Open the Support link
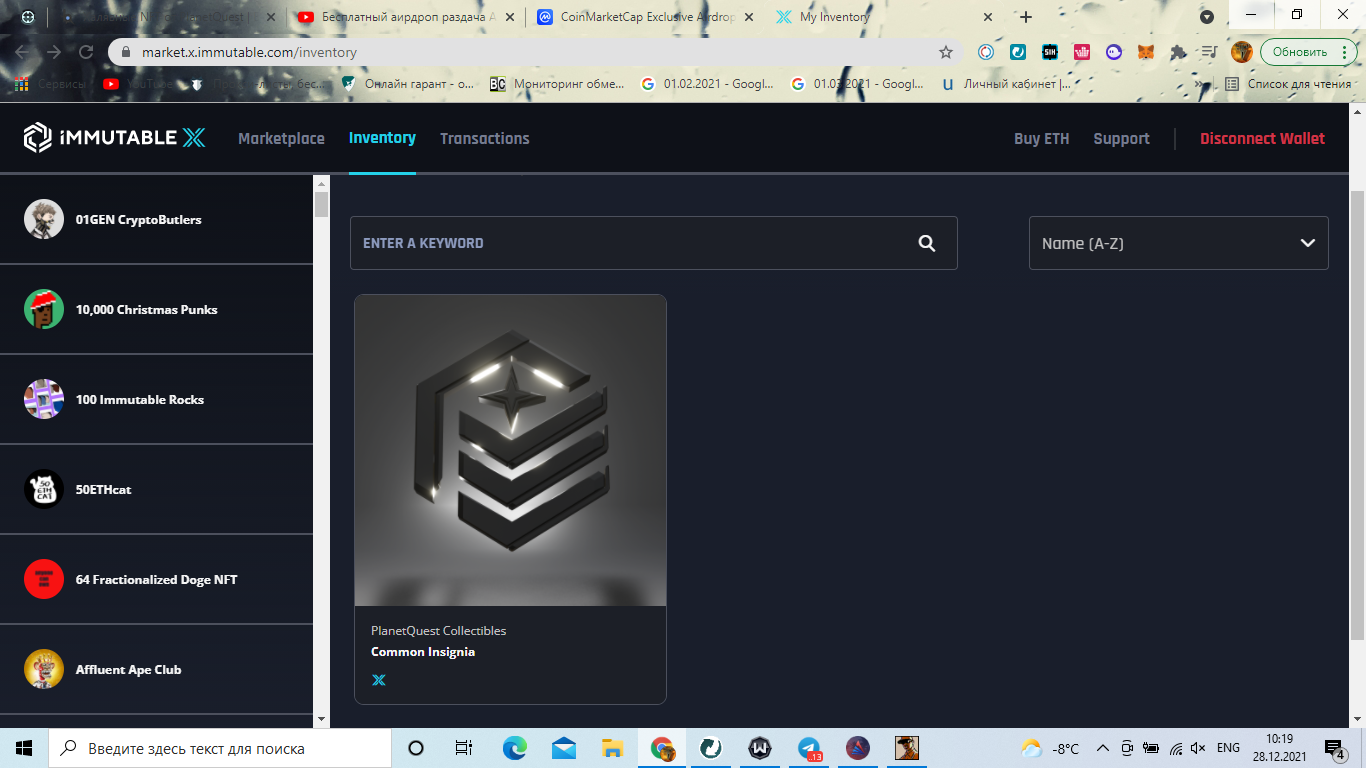 point(1122,139)
